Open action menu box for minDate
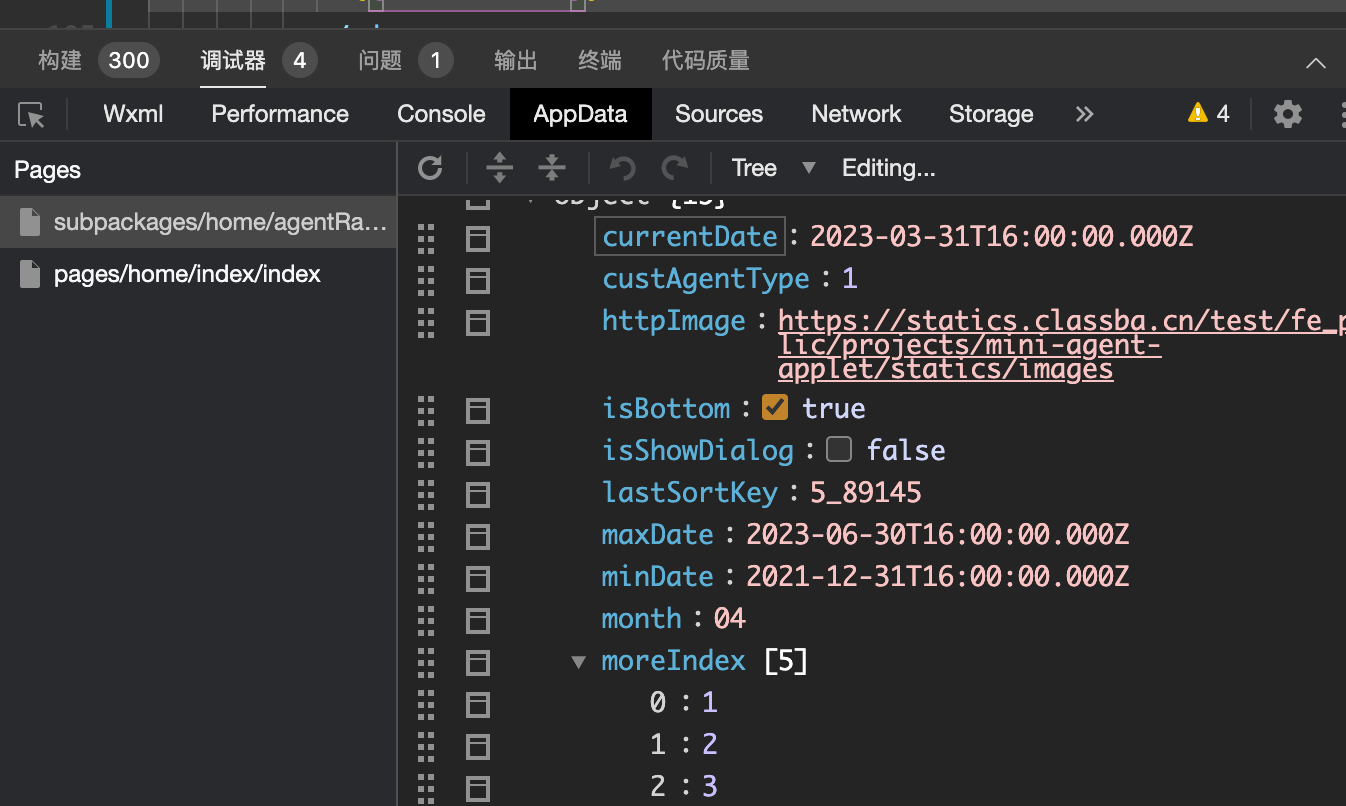Image resolution: width=1346 pixels, height=806 pixels. [478, 578]
